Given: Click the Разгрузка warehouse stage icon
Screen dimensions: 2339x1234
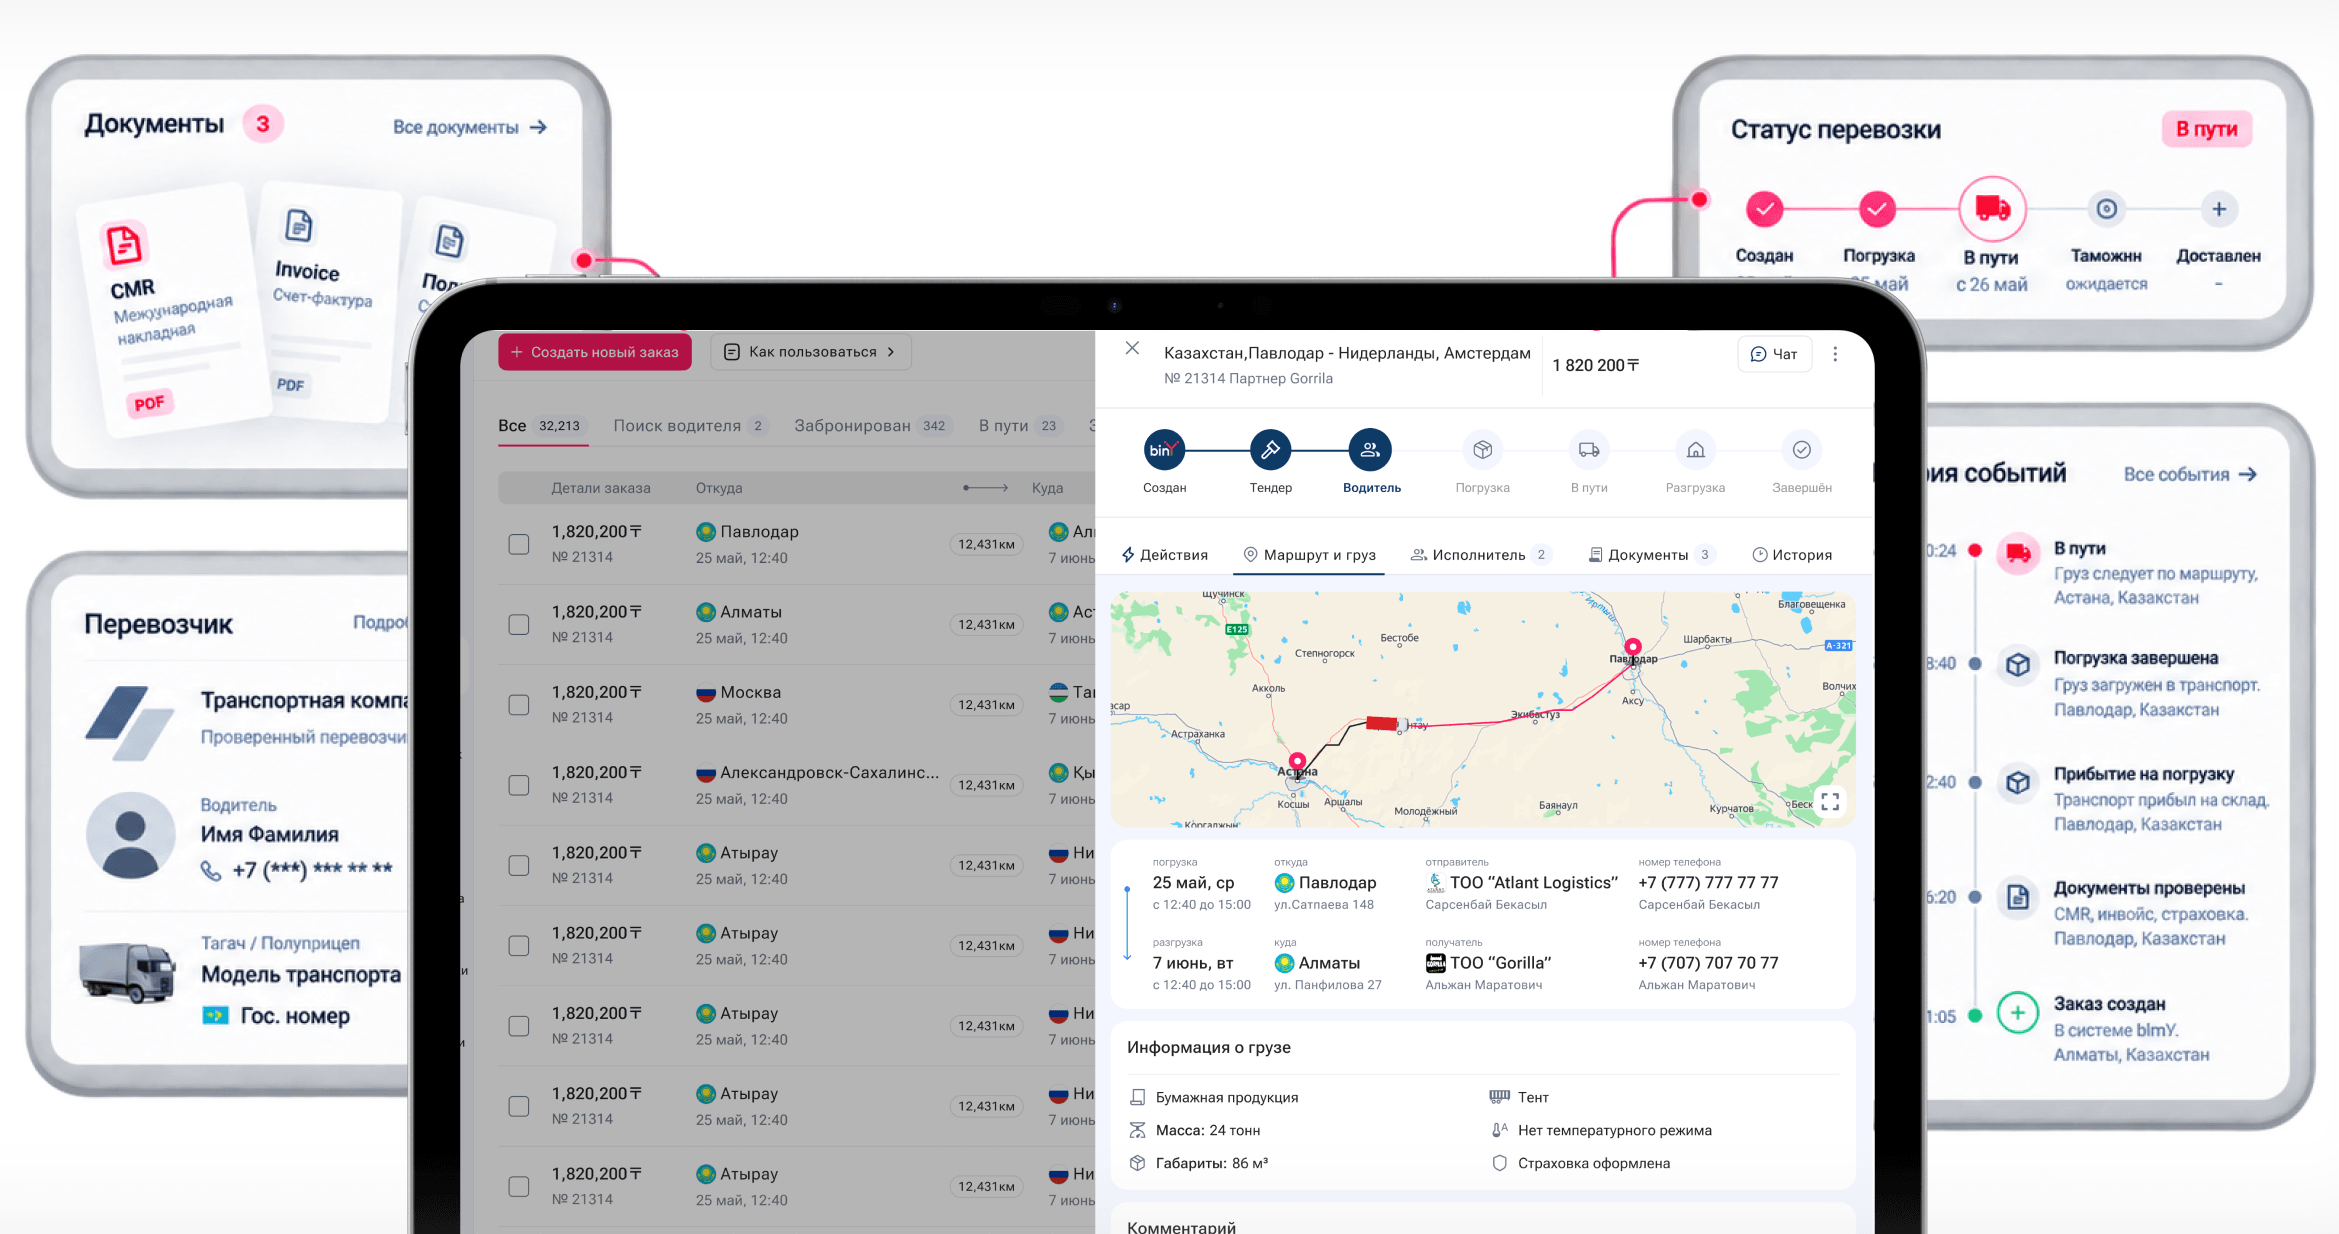Looking at the screenshot, I should [1695, 450].
